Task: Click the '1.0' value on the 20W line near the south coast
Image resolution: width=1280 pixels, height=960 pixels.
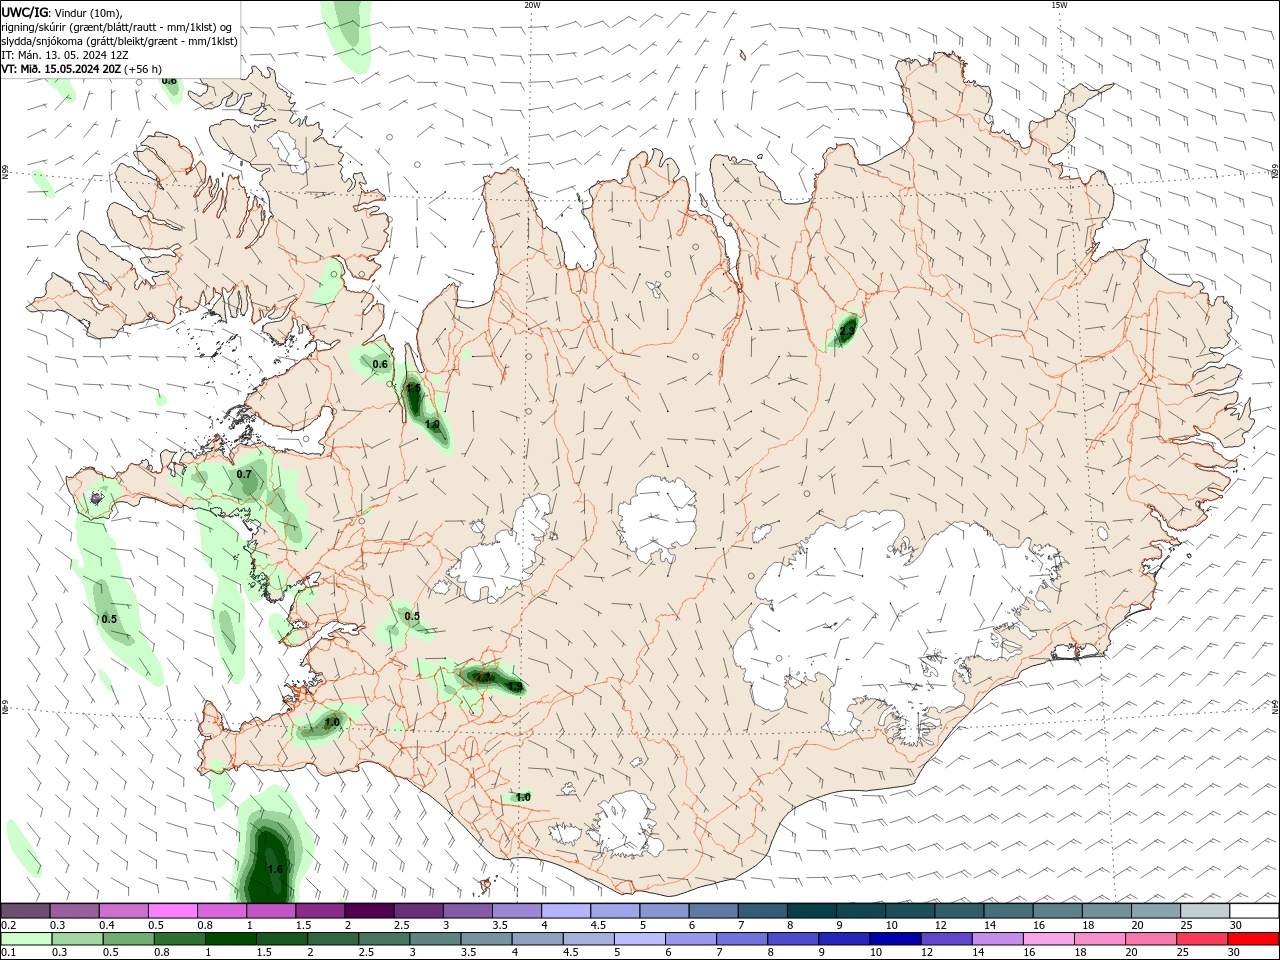Action: point(522,797)
